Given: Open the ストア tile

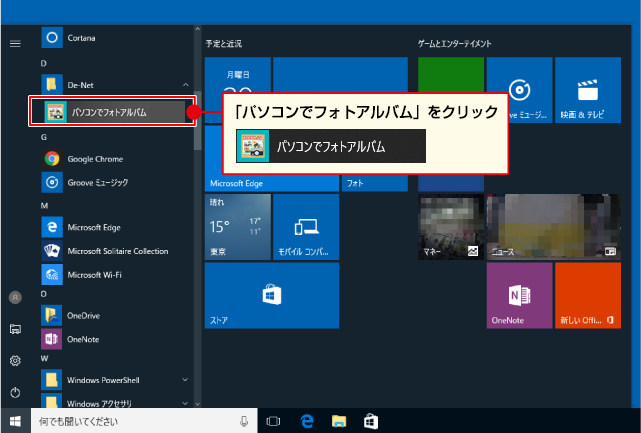Looking at the screenshot, I should pos(272,295).
